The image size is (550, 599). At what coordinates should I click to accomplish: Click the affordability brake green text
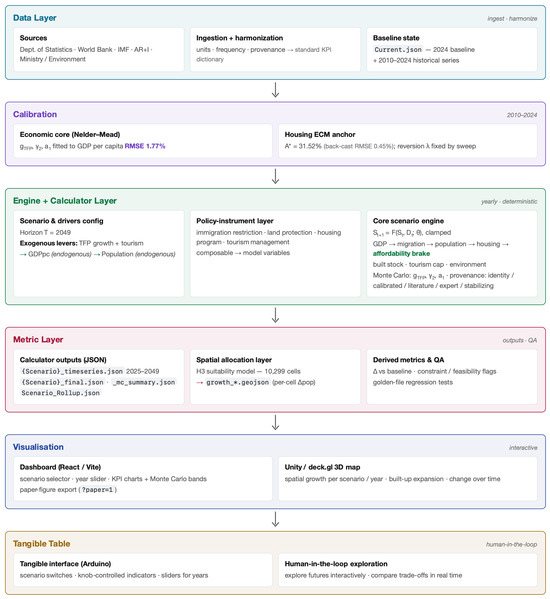401,254
